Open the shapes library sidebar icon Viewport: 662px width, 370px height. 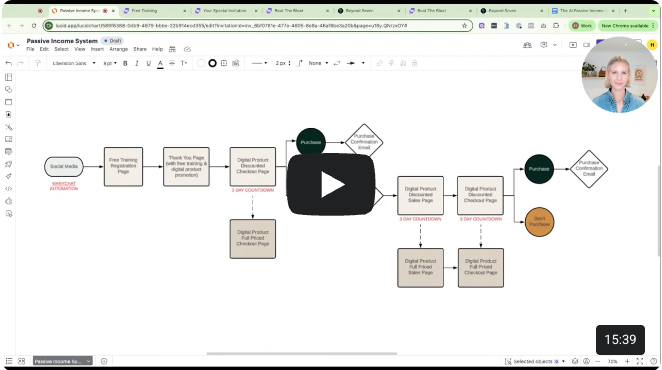(8, 90)
